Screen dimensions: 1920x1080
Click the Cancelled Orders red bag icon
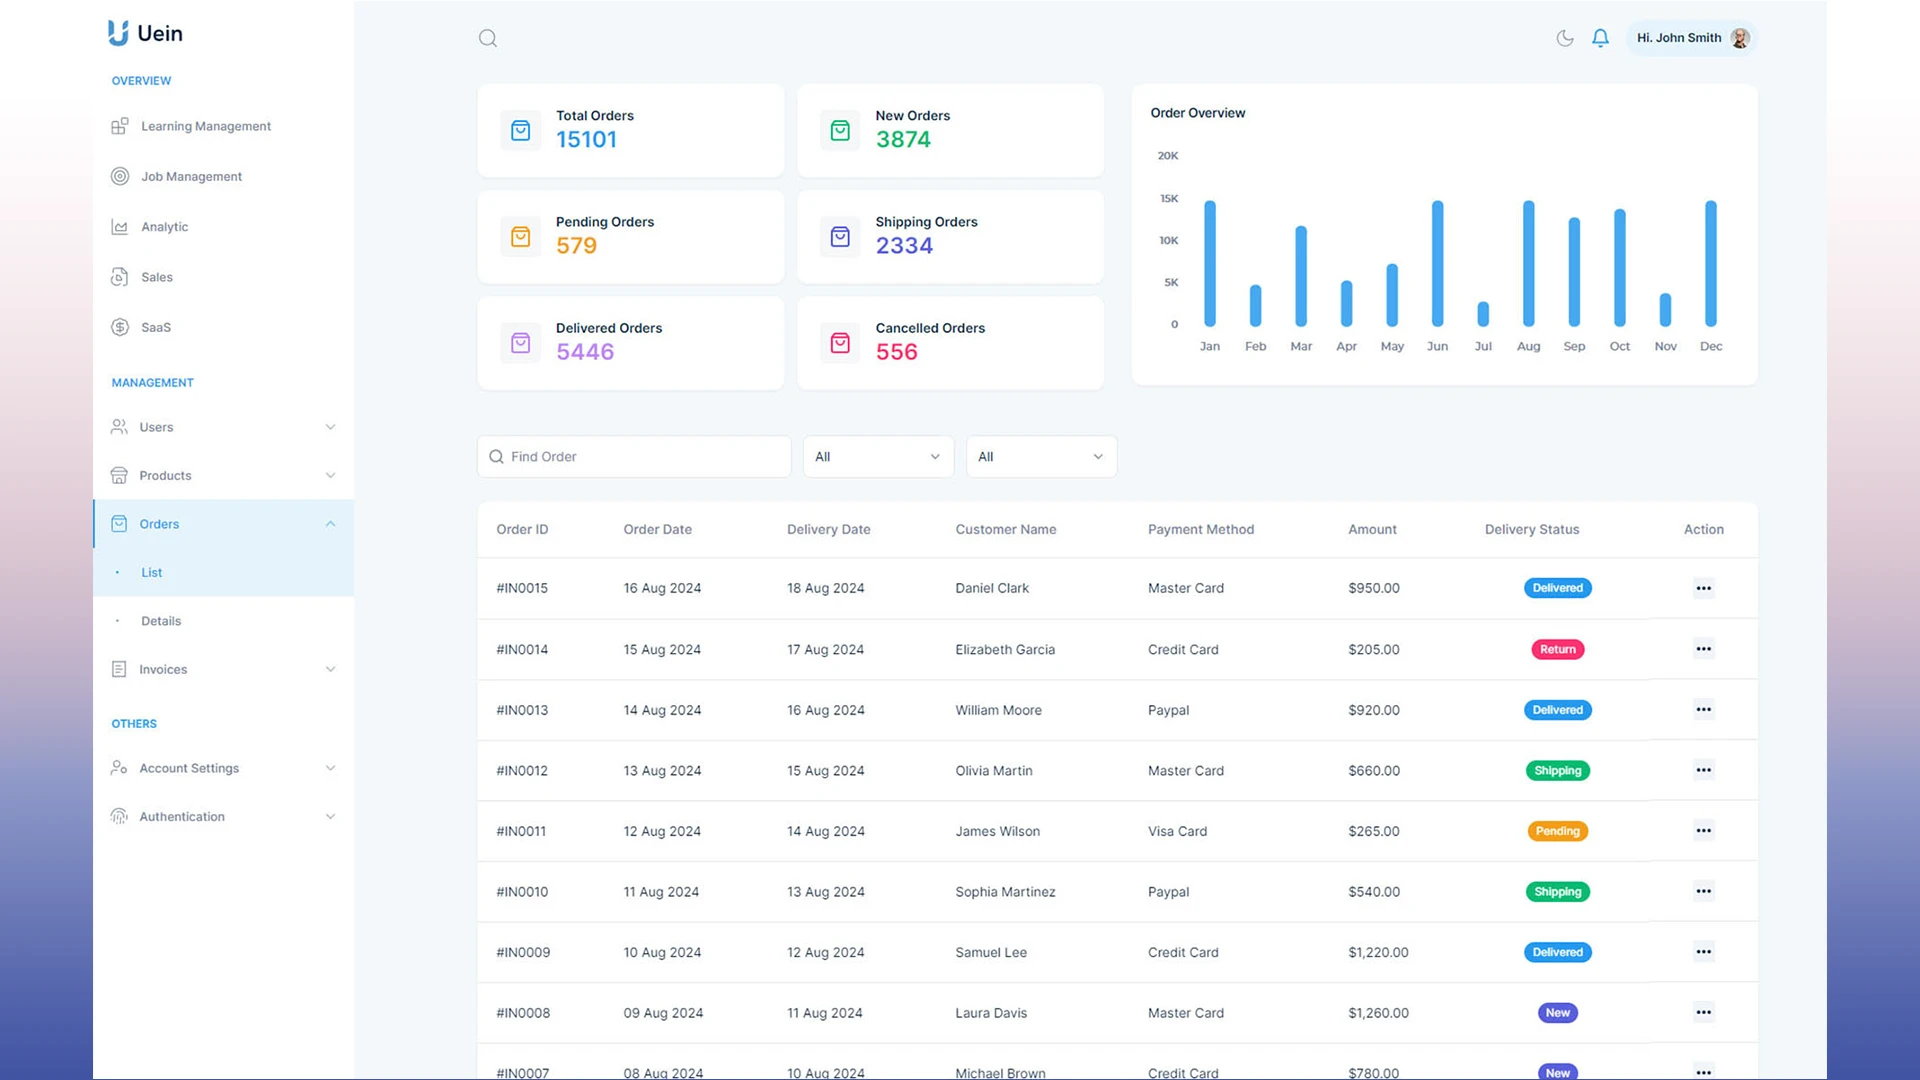(x=840, y=343)
